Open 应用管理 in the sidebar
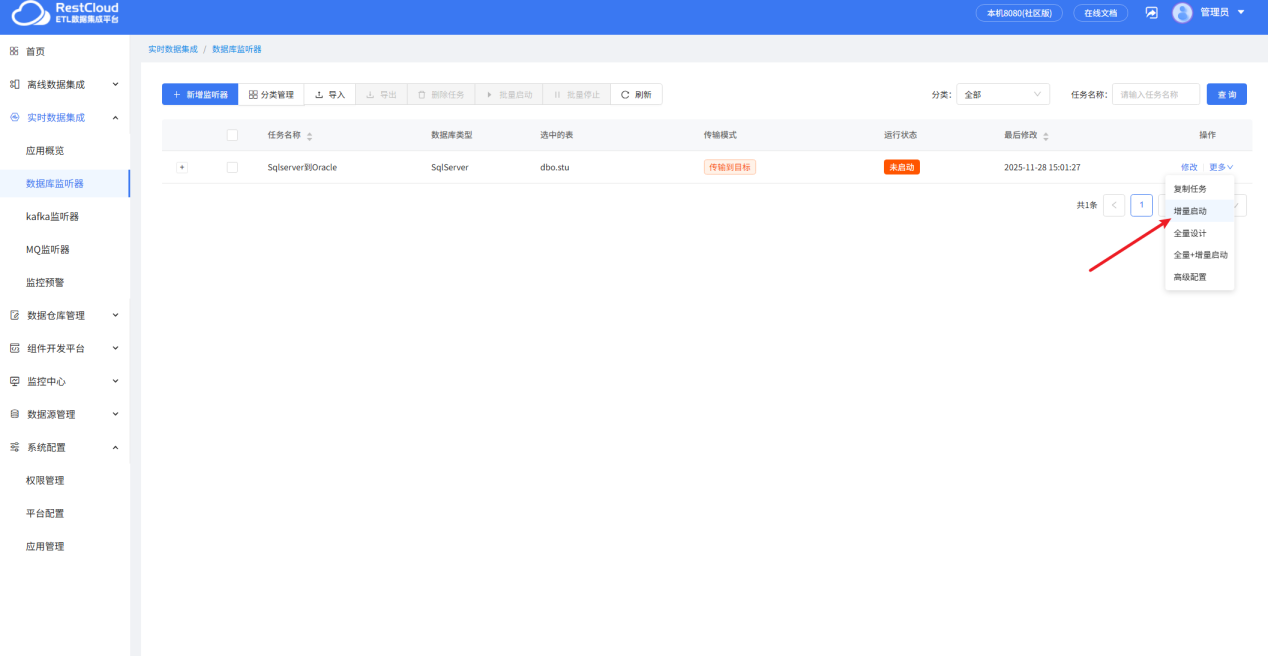Screen dimensions: 1268x656 (x=65, y=546)
